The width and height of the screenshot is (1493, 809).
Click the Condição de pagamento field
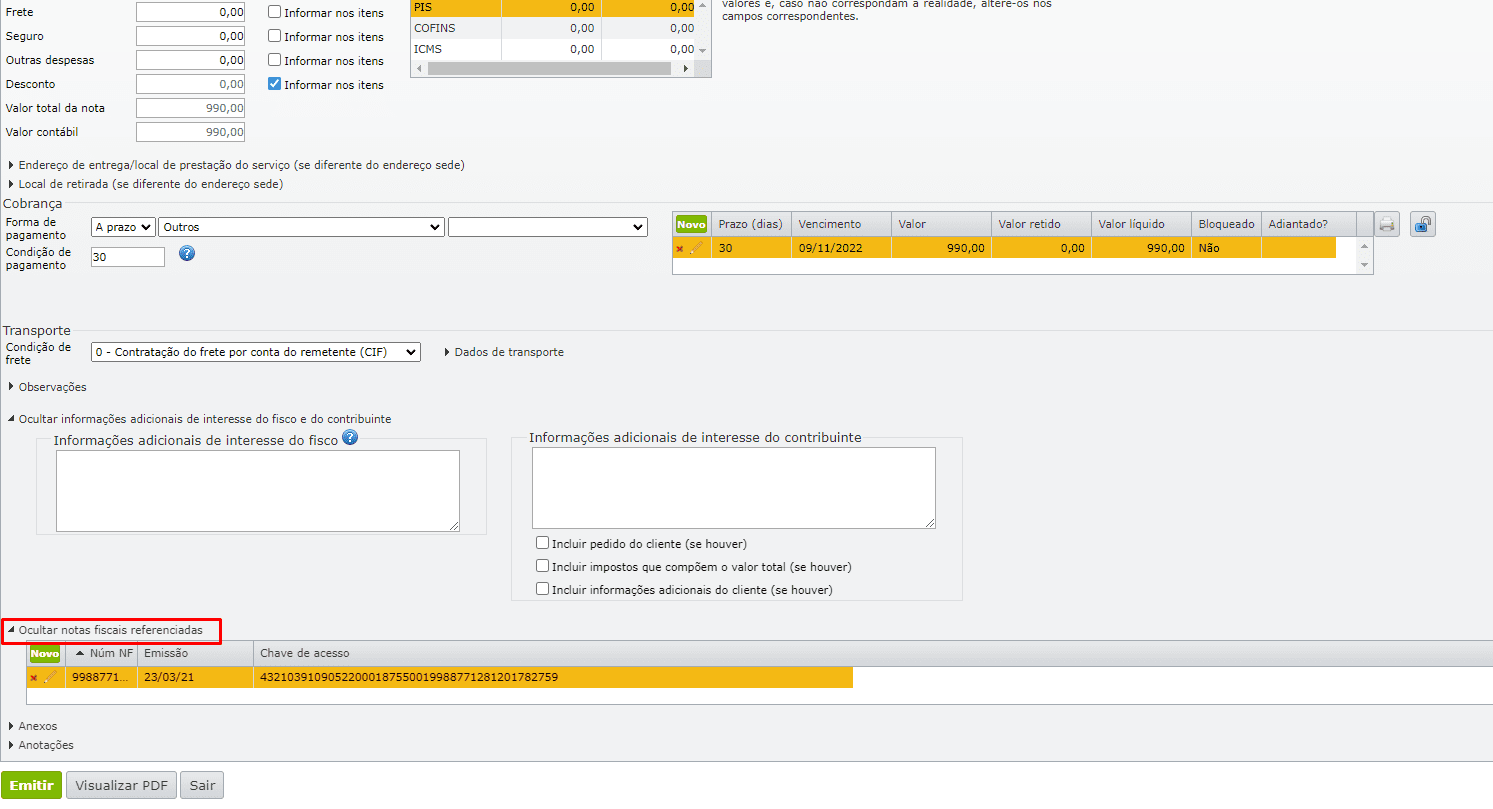[128, 257]
